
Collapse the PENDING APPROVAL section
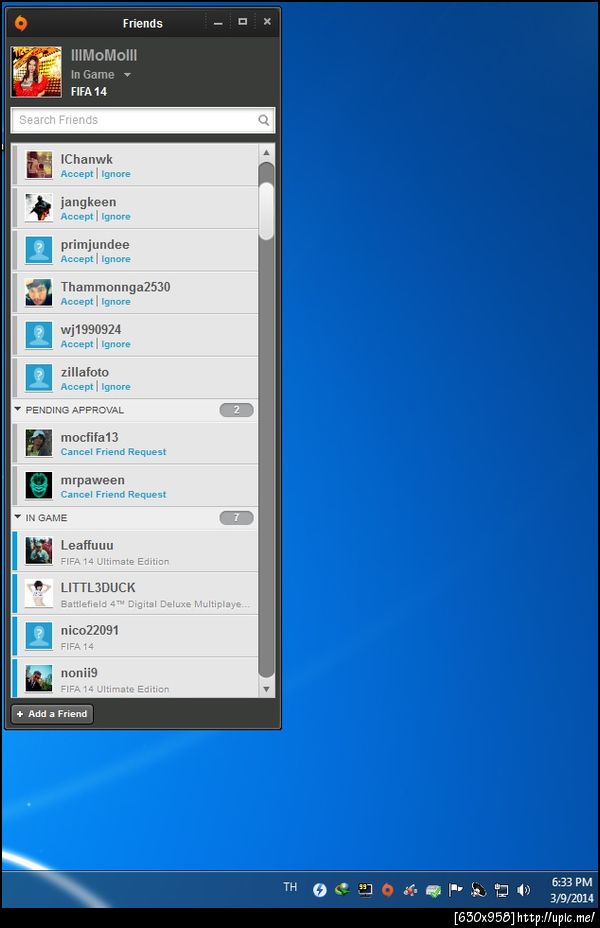(x=17, y=410)
